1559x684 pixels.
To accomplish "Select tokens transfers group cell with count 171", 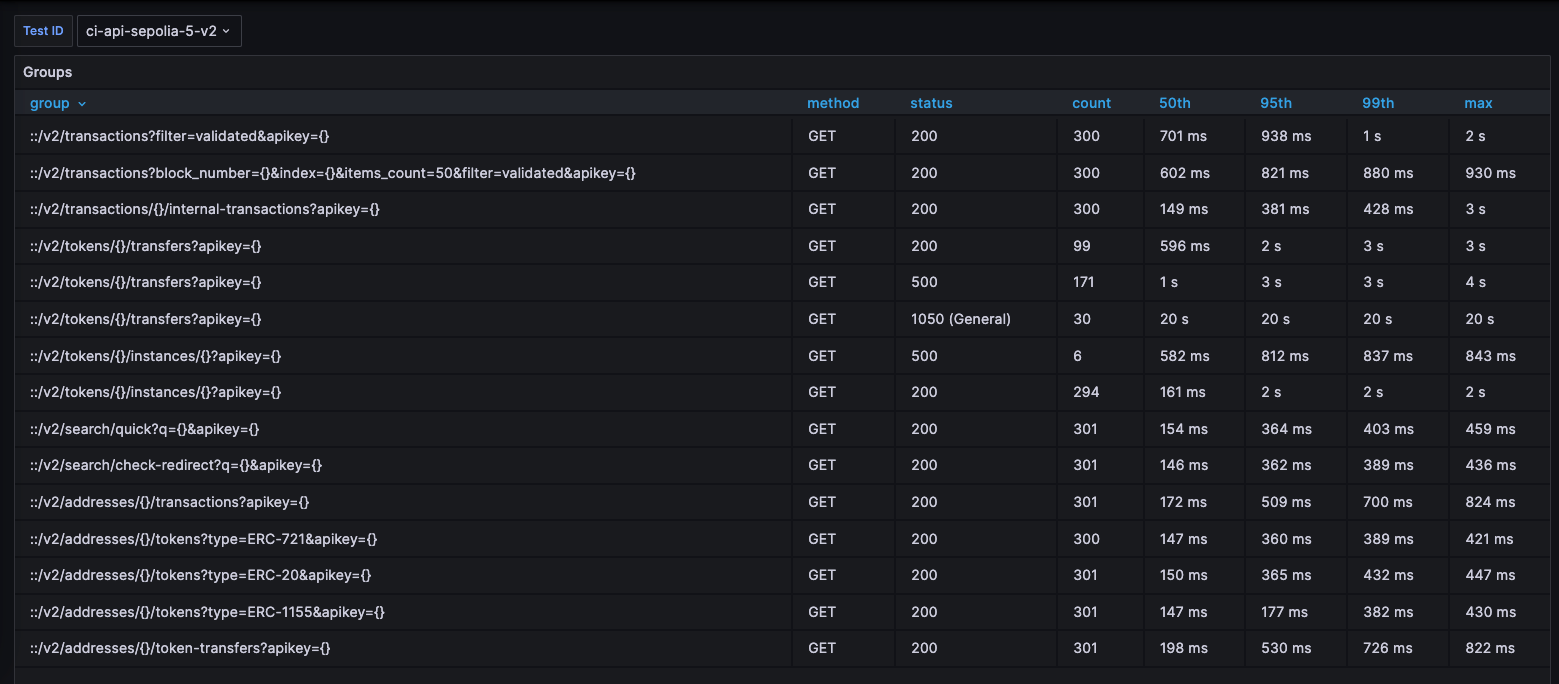I will (403, 282).
